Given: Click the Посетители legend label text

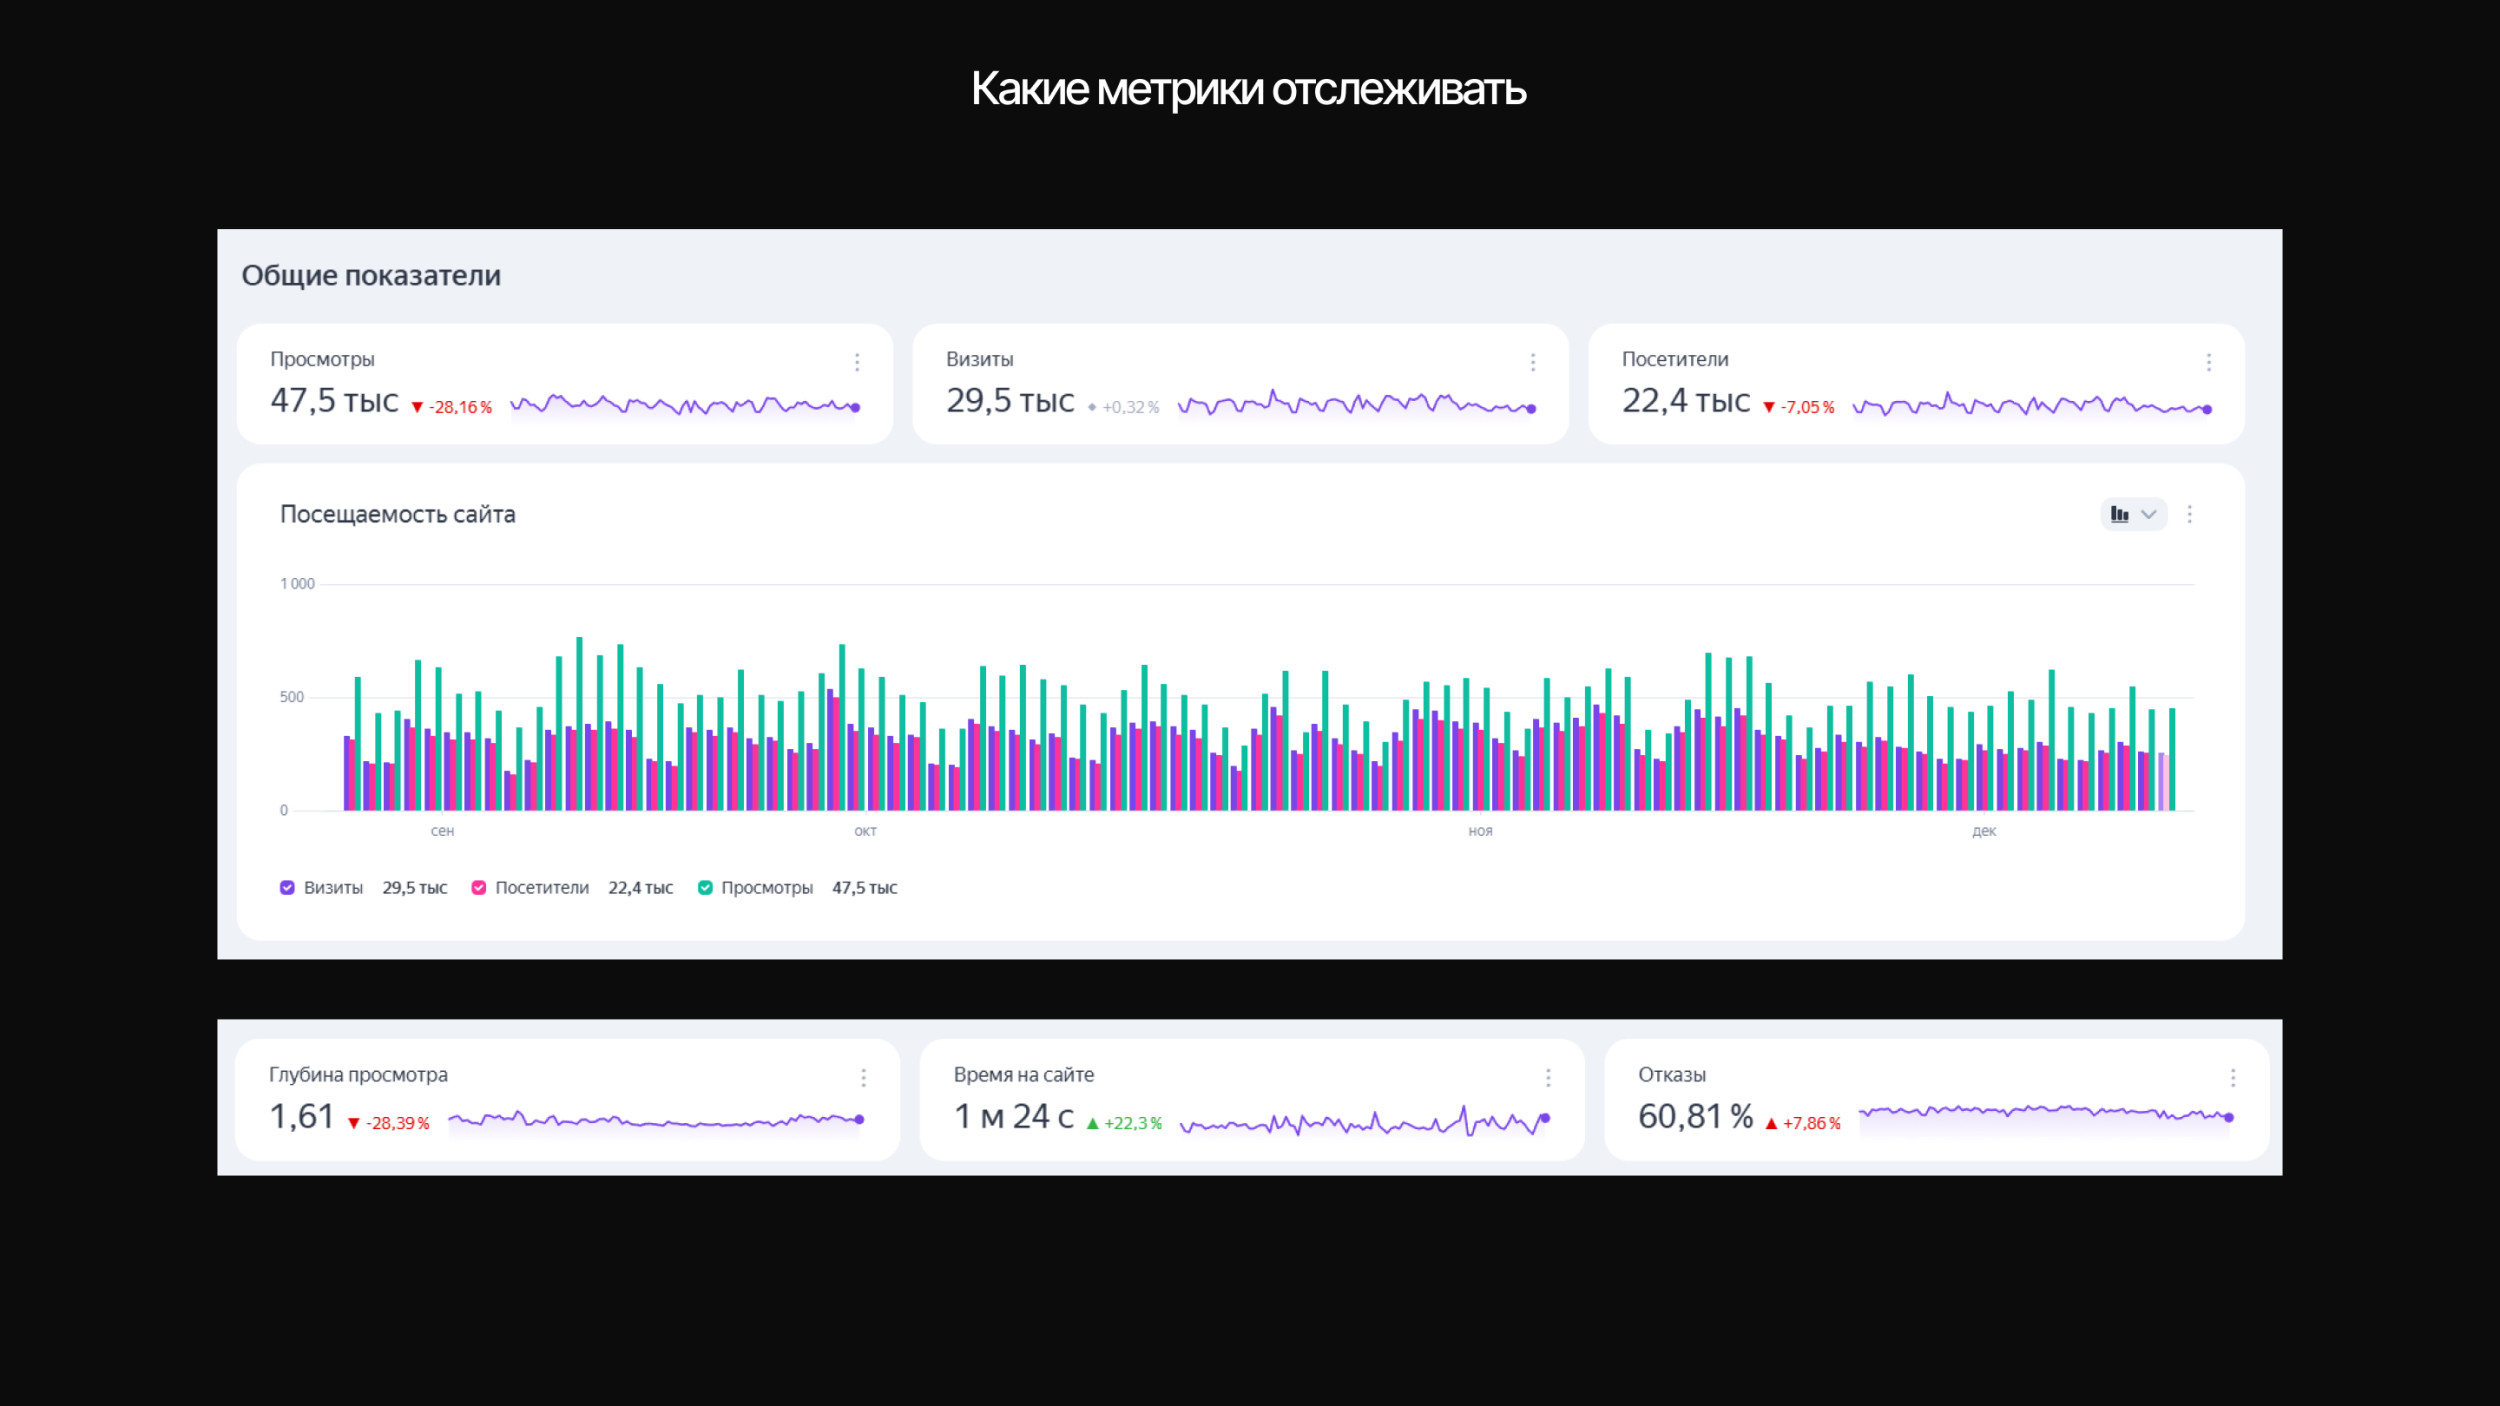Looking at the screenshot, I should pos(541,887).
